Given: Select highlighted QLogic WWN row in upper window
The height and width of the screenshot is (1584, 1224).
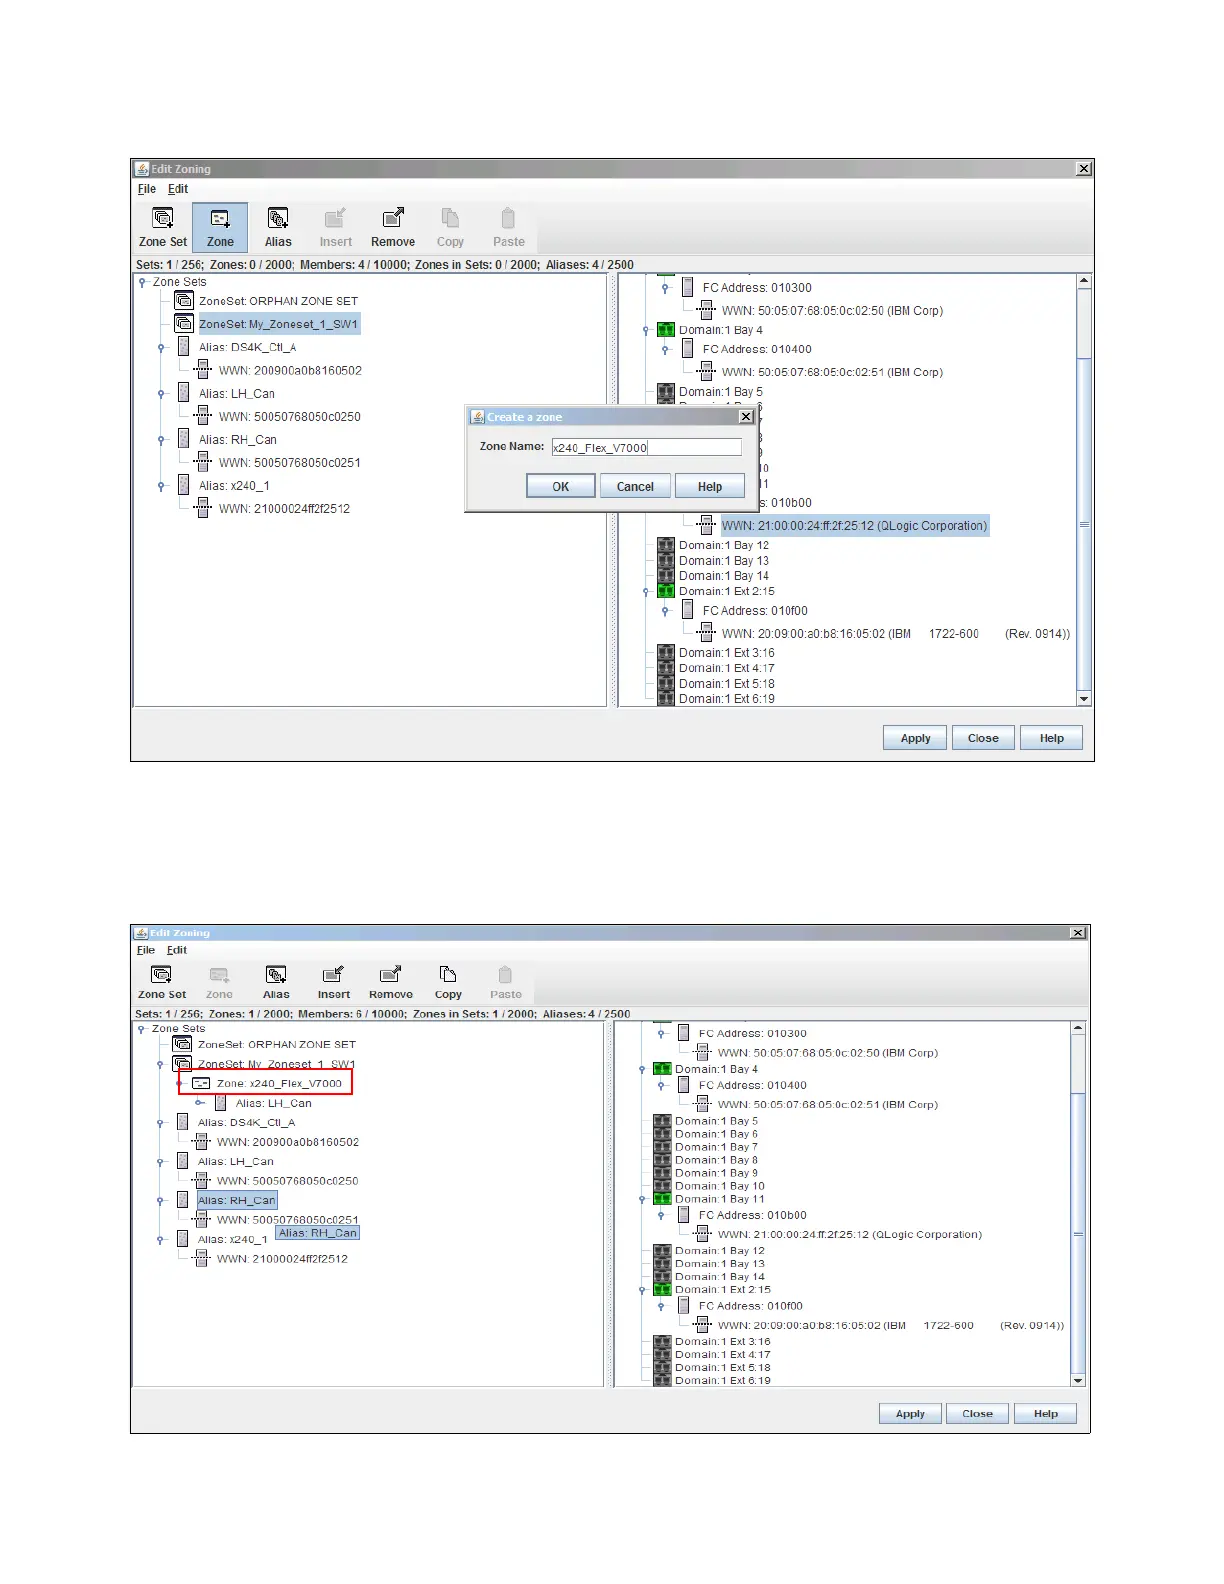Looking at the screenshot, I should pyautogui.click(x=854, y=525).
